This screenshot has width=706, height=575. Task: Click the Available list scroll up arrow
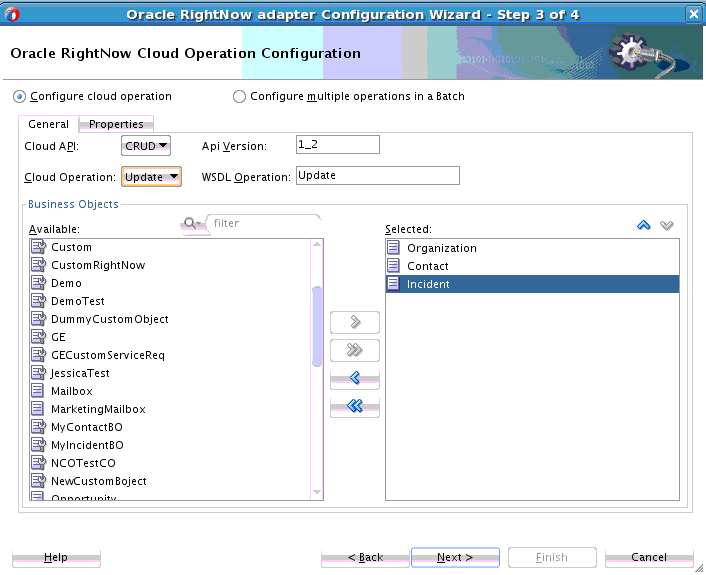[317, 244]
